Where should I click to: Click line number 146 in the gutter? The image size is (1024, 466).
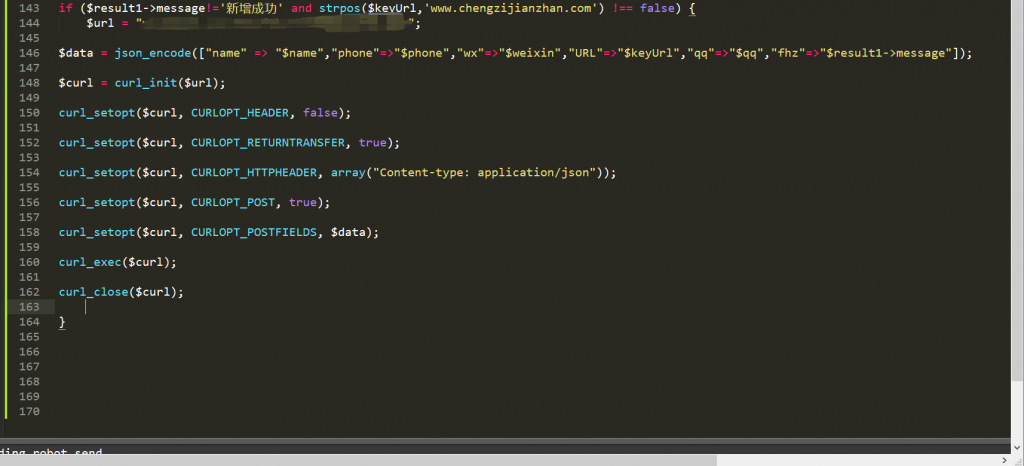click(29, 52)
